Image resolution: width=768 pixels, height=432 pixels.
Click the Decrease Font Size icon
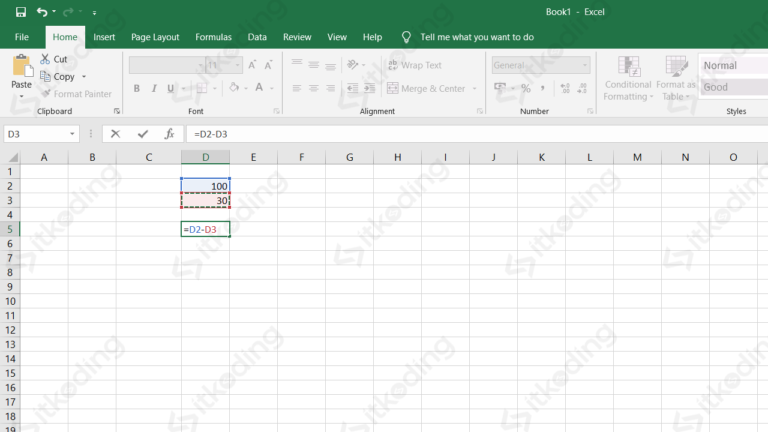[268, 65]
